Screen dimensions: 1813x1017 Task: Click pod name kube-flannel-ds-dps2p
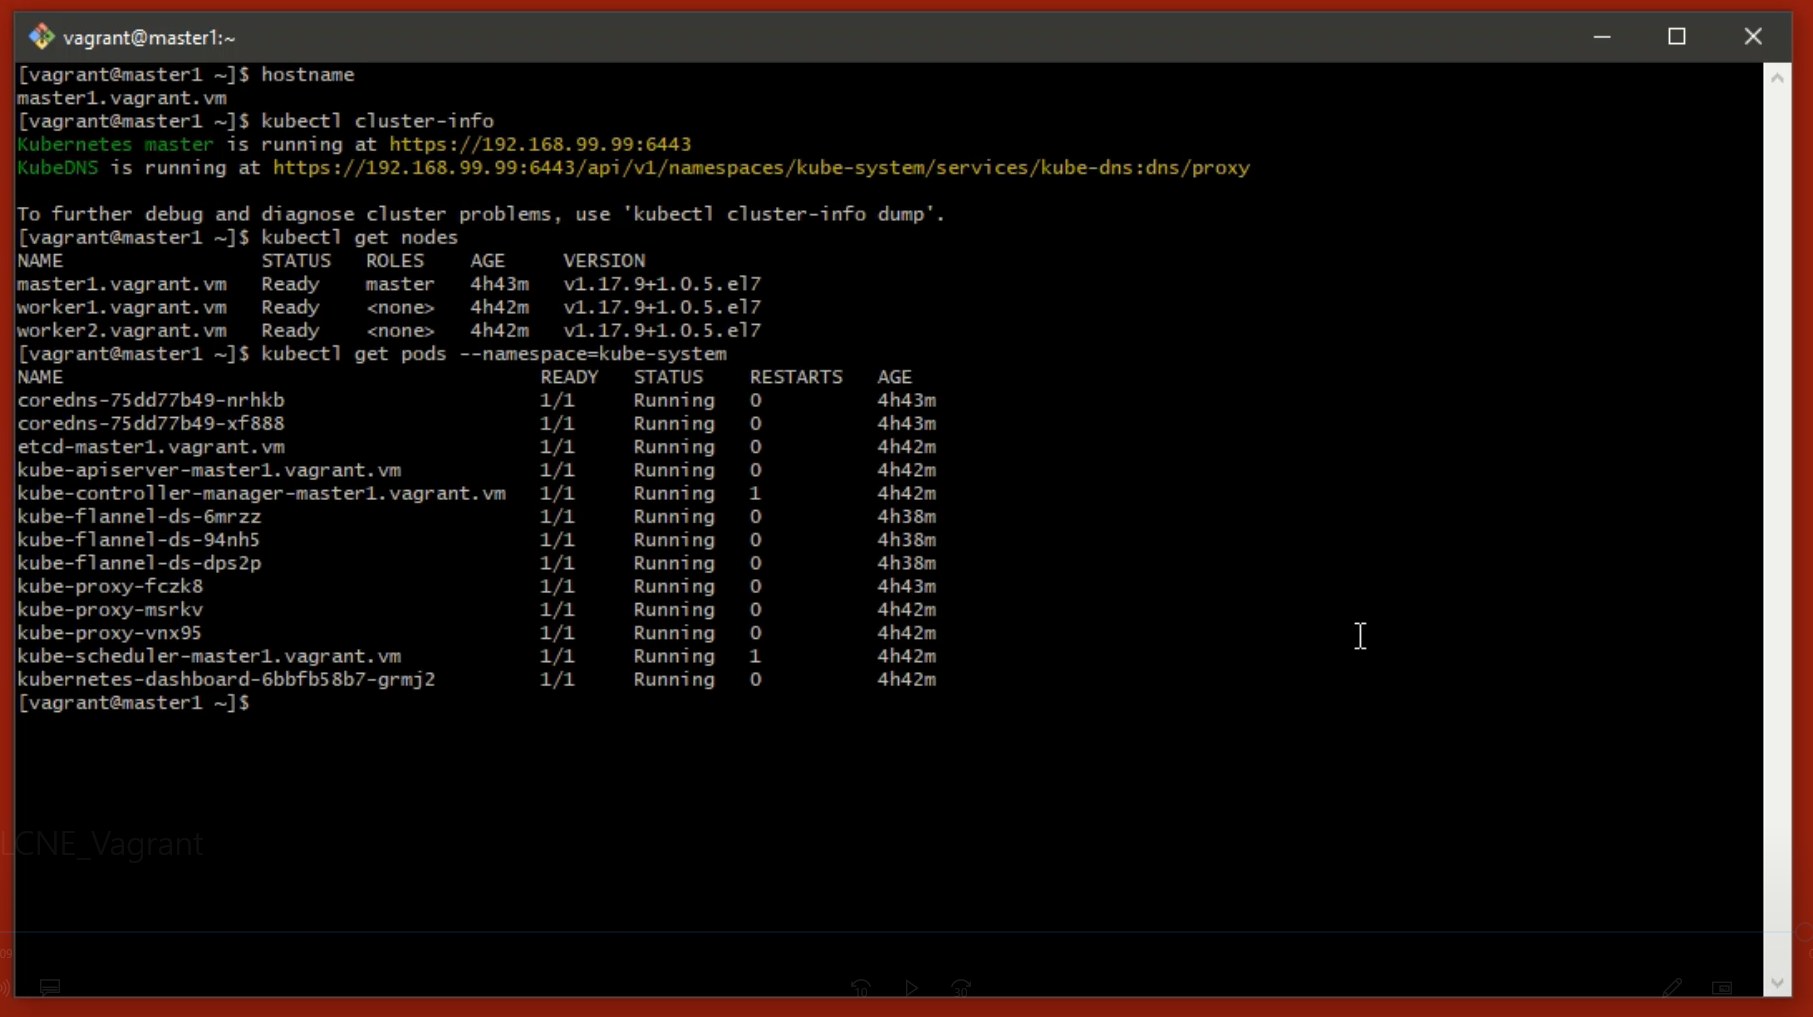139,563
